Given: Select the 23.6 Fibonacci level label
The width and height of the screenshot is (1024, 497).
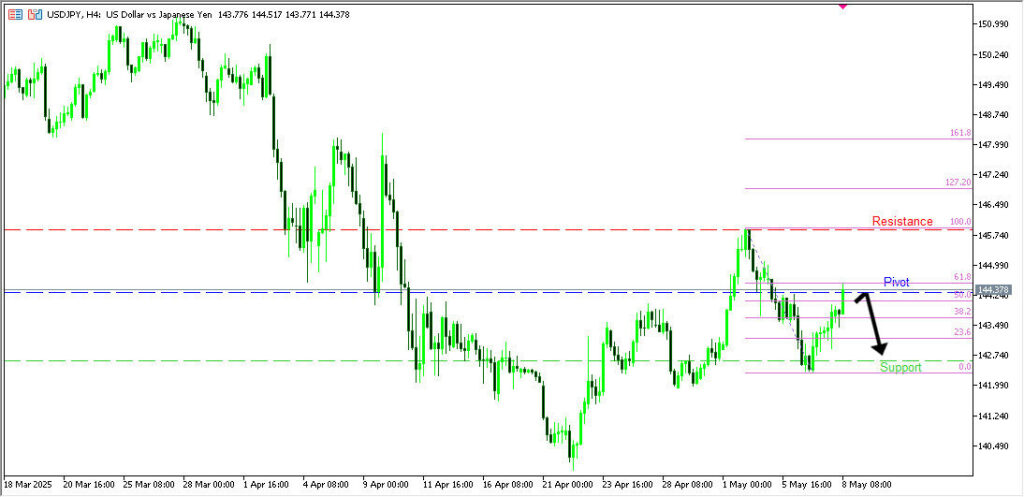Looking at the screenshot, I should click(x=962, y=332).
